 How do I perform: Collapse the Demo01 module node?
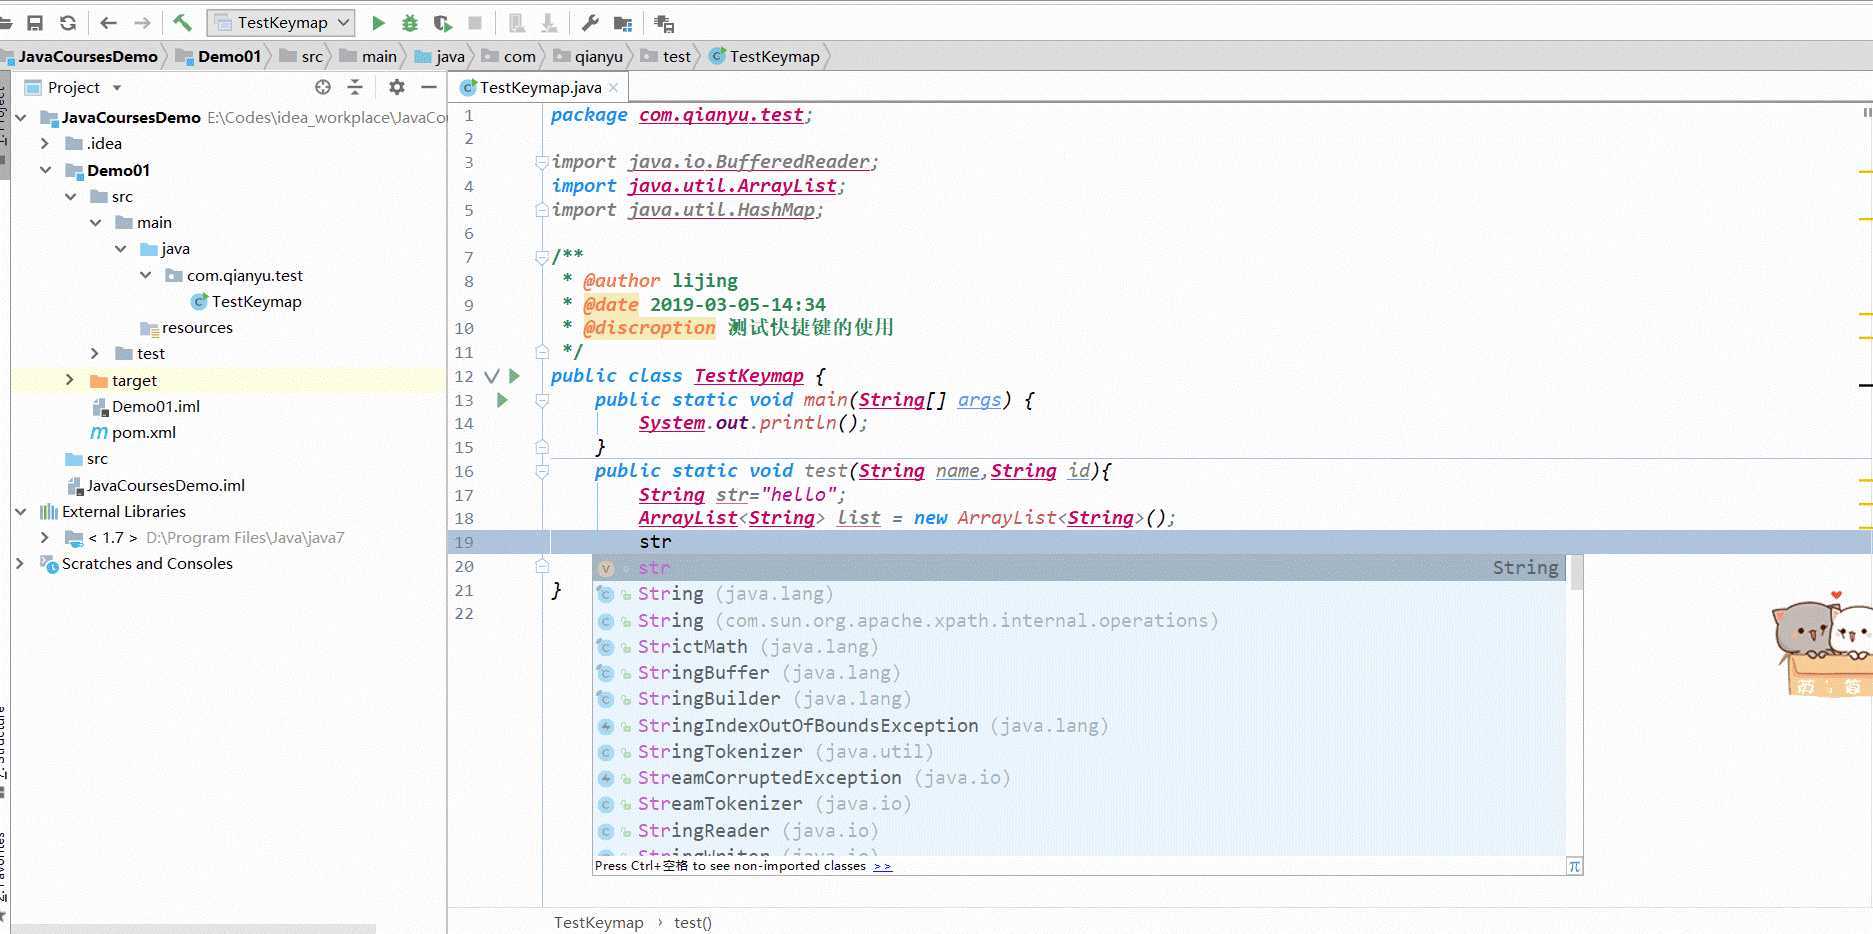46,170
